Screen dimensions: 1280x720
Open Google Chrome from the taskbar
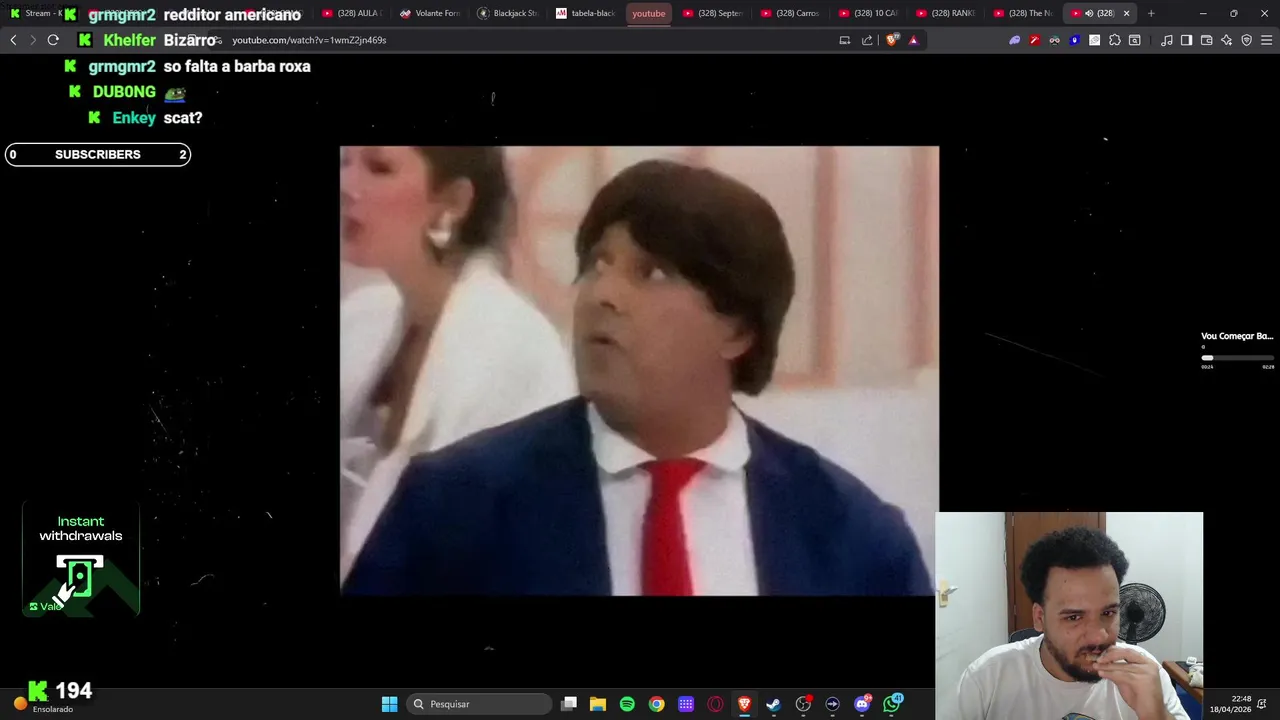pos(656,704)
